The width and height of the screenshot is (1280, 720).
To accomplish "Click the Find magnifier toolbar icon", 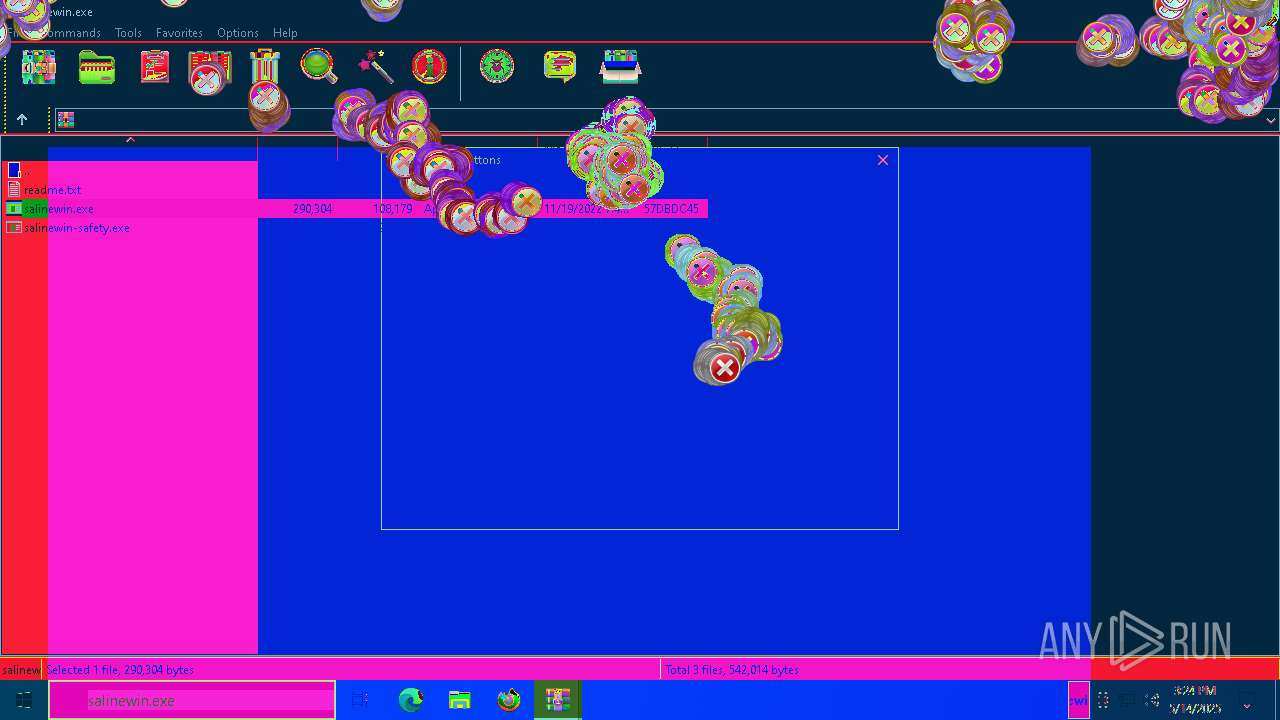I will [319, 67].
